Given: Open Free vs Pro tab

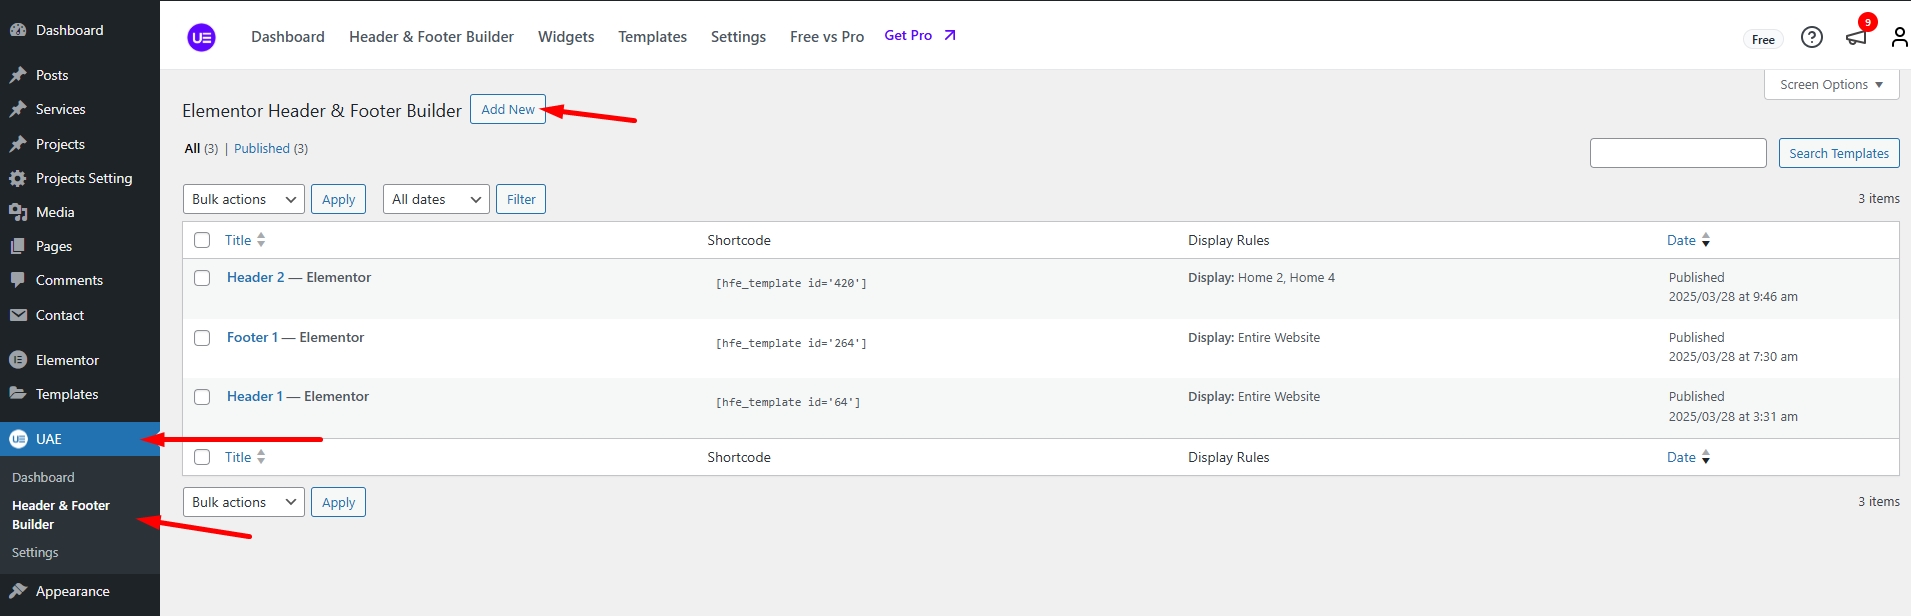Looking at the screenshot, I should coord(826,37).
